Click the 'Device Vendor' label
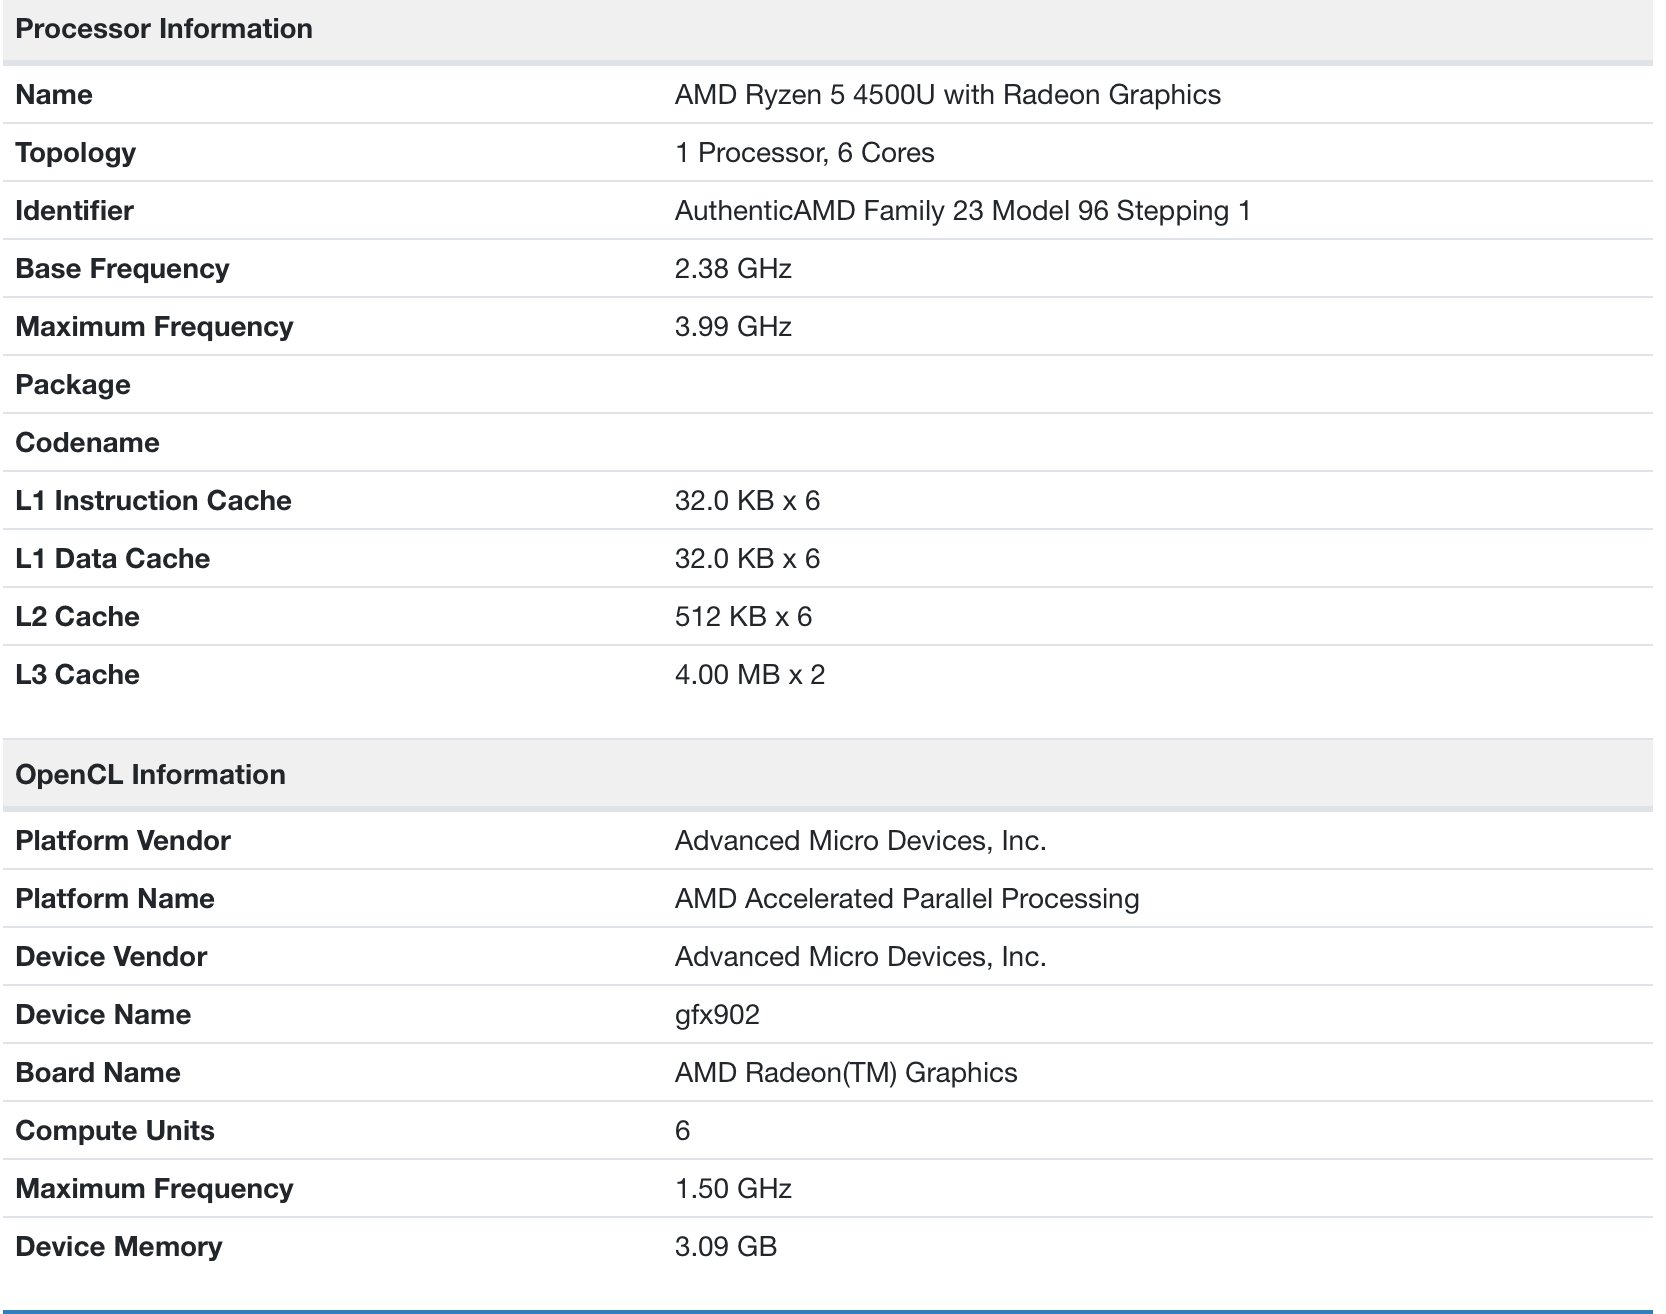The height and width of the screenshot is (1314, 1666). click(x=111, y=956)
